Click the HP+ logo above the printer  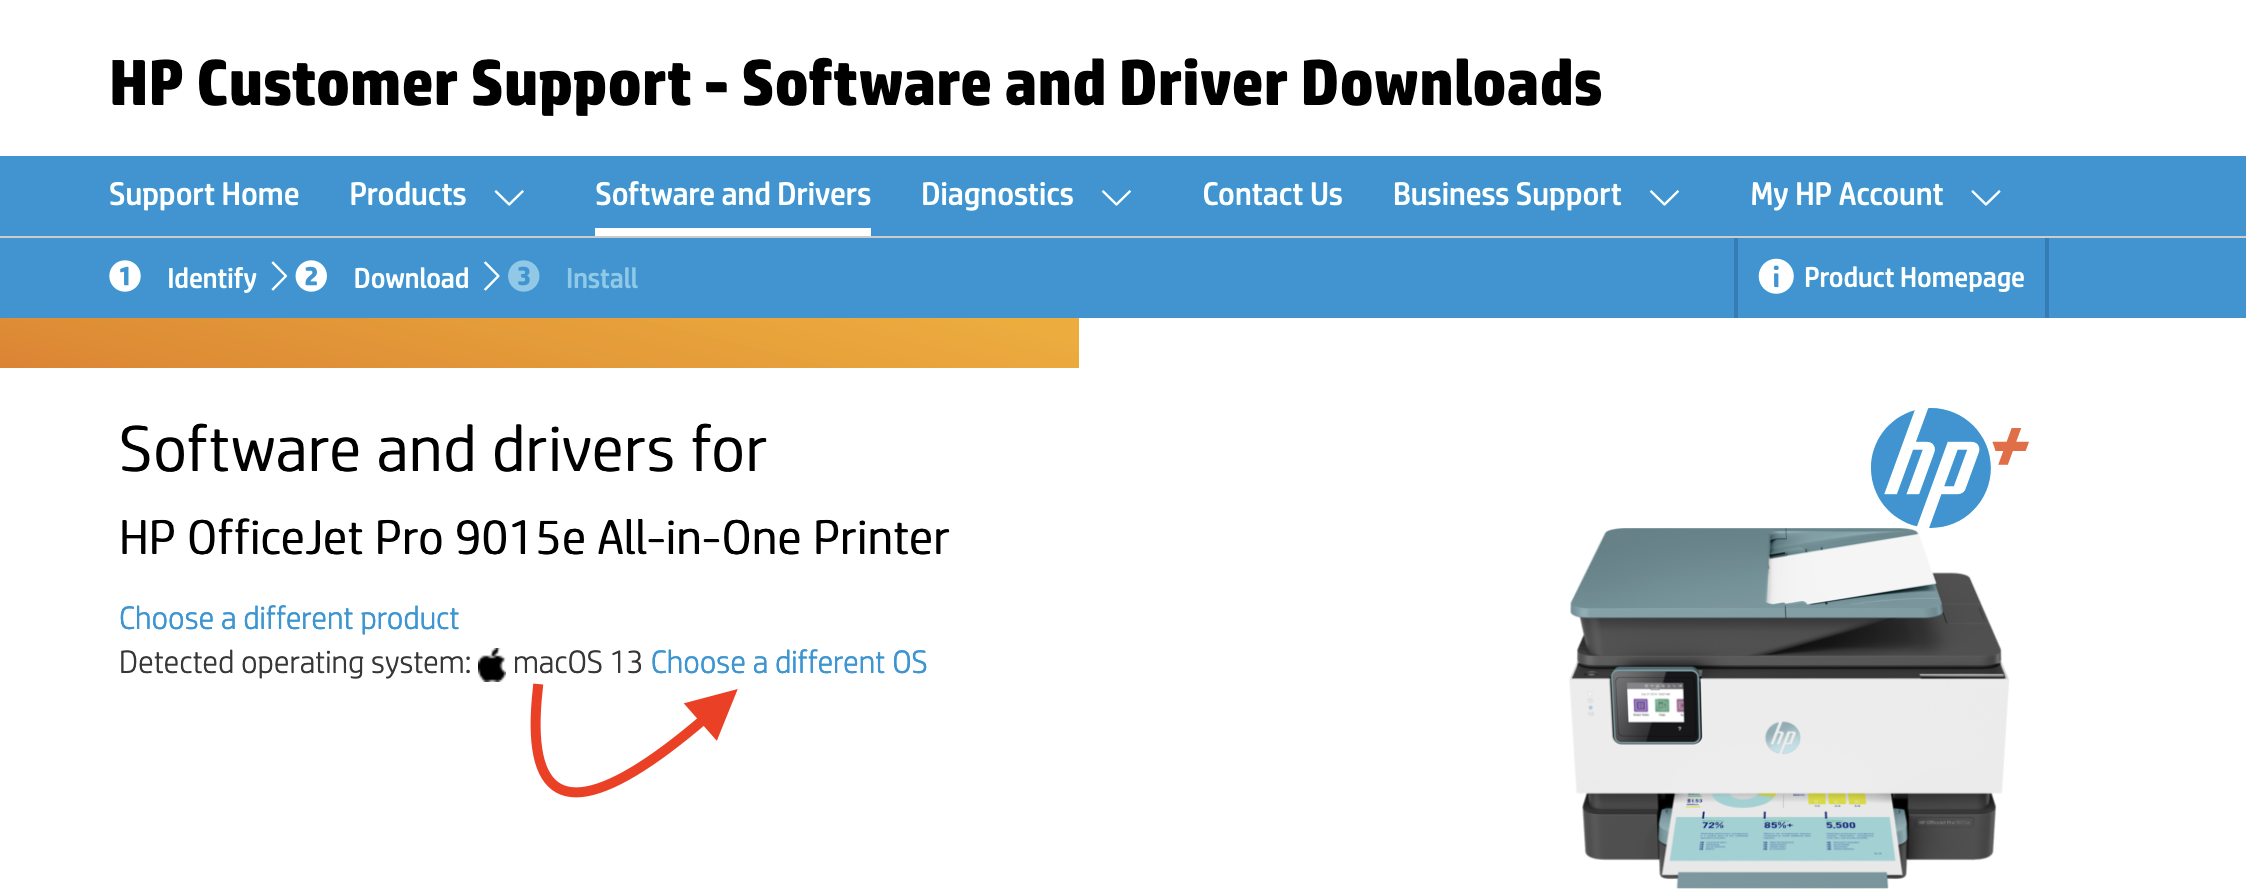1949,467
